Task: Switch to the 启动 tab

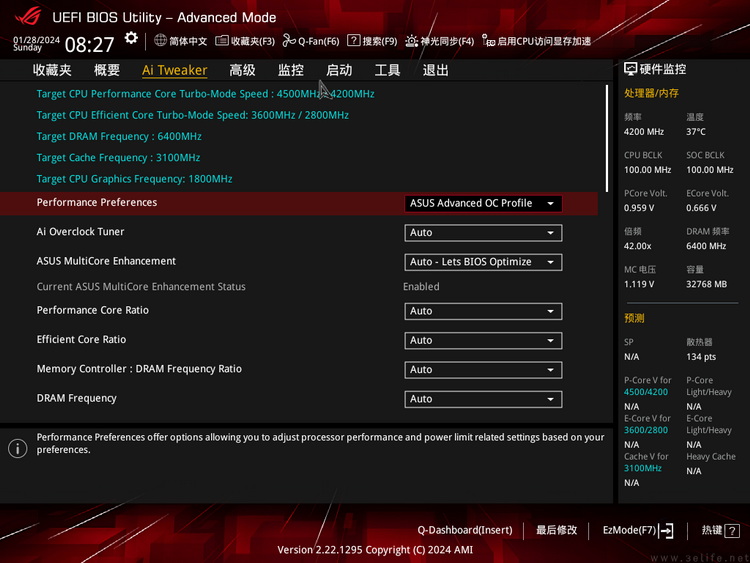Action: point(339,70)
